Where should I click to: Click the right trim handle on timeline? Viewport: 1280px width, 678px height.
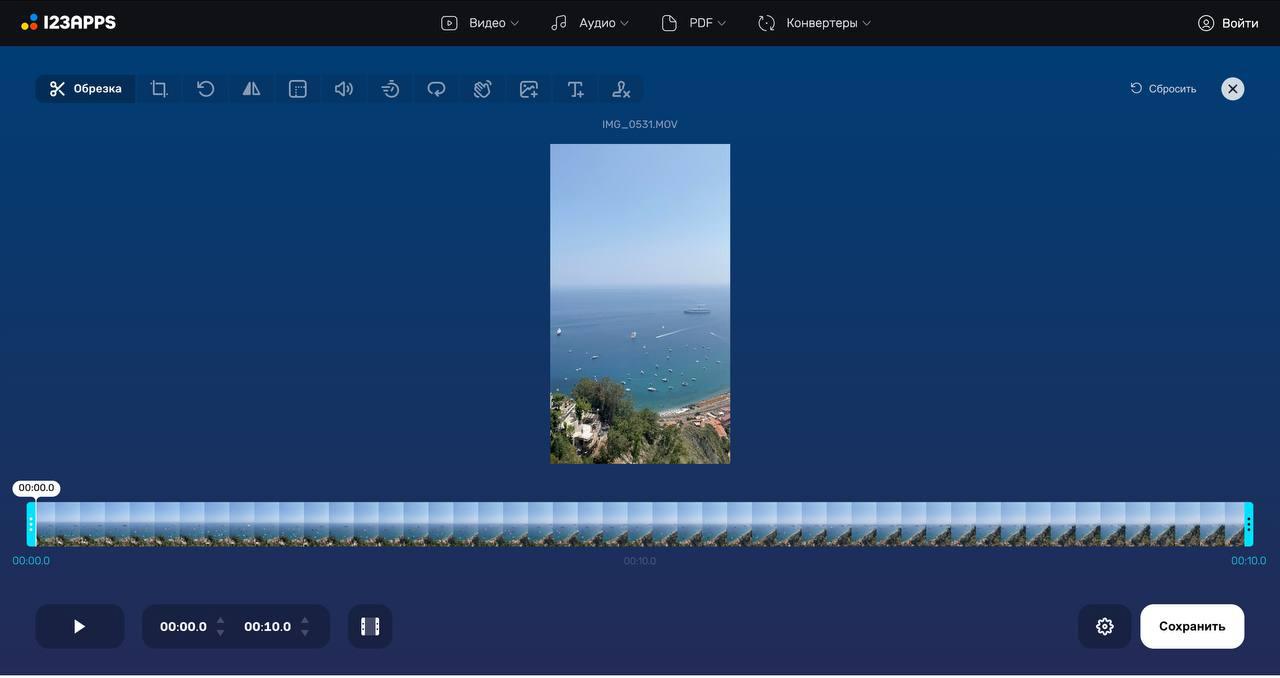click(x=1248, y=524)
